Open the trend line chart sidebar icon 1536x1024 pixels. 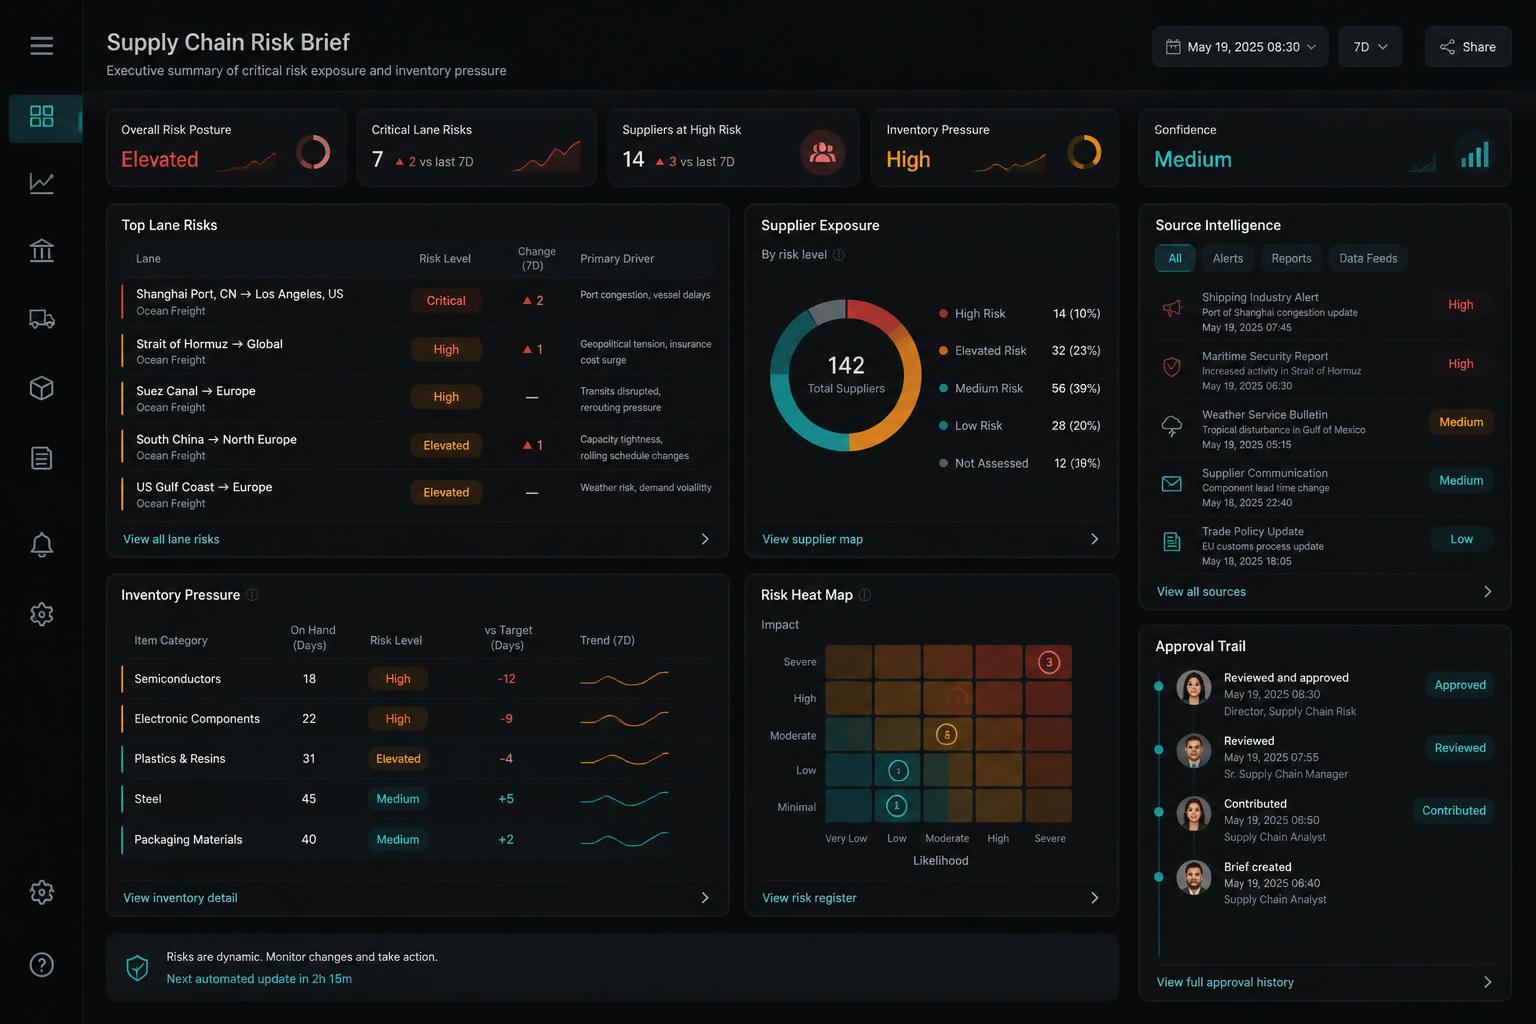(x=41, y=183)
